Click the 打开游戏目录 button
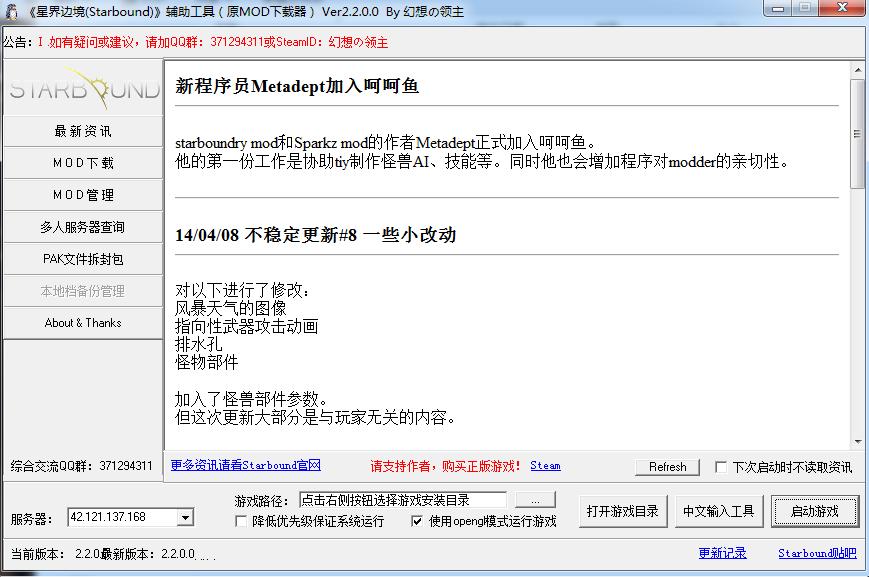869x577 pixels. point(623,511)
